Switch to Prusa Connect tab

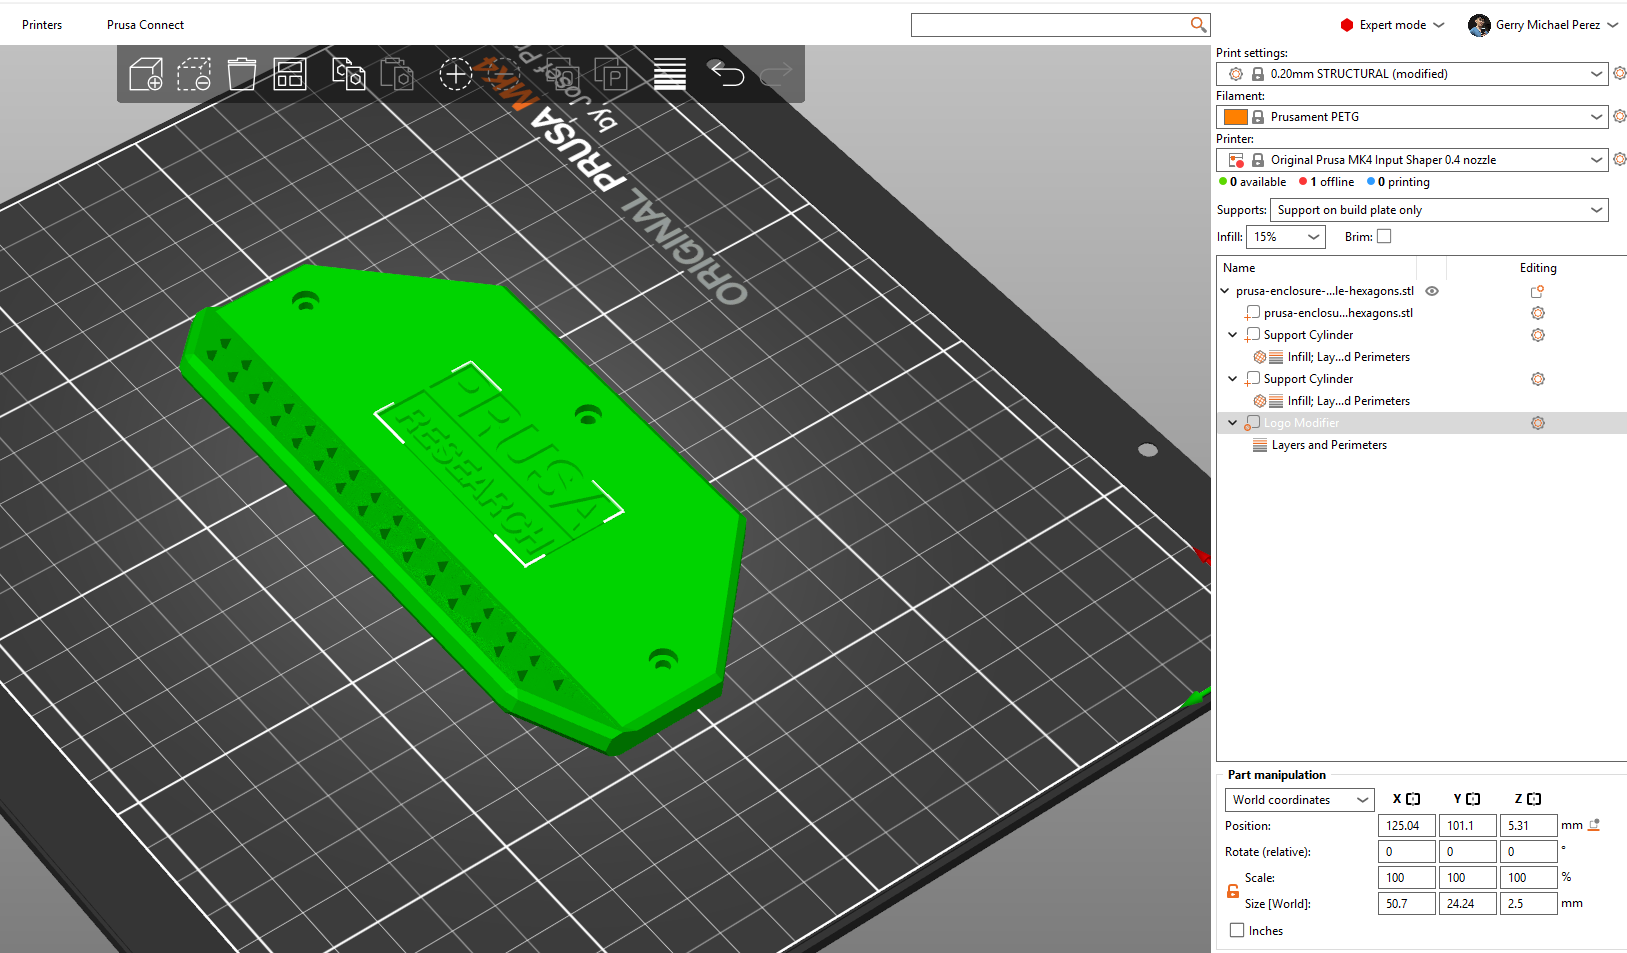coord(145,25)
